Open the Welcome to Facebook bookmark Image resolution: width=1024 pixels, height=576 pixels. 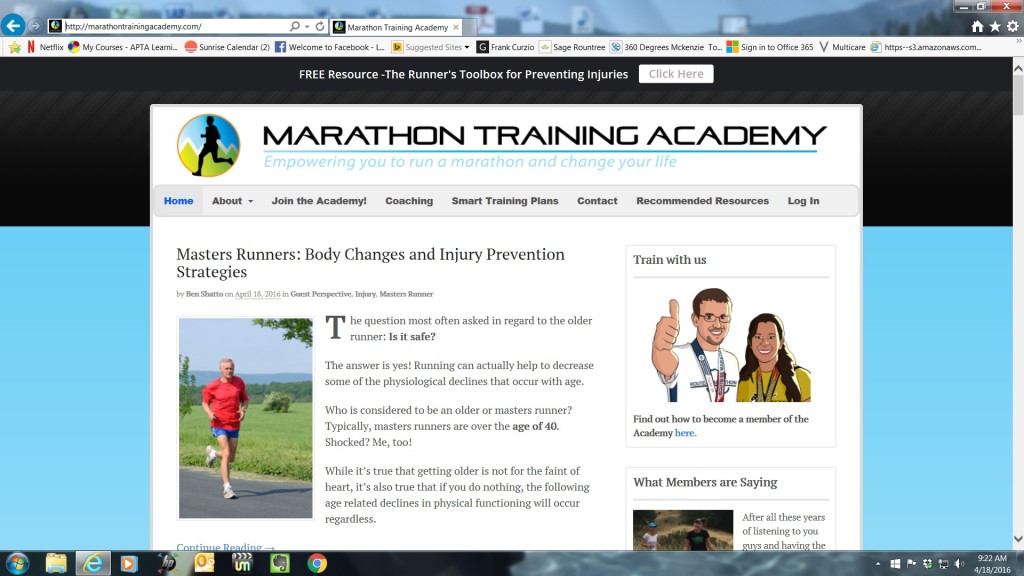pos(330,47)
